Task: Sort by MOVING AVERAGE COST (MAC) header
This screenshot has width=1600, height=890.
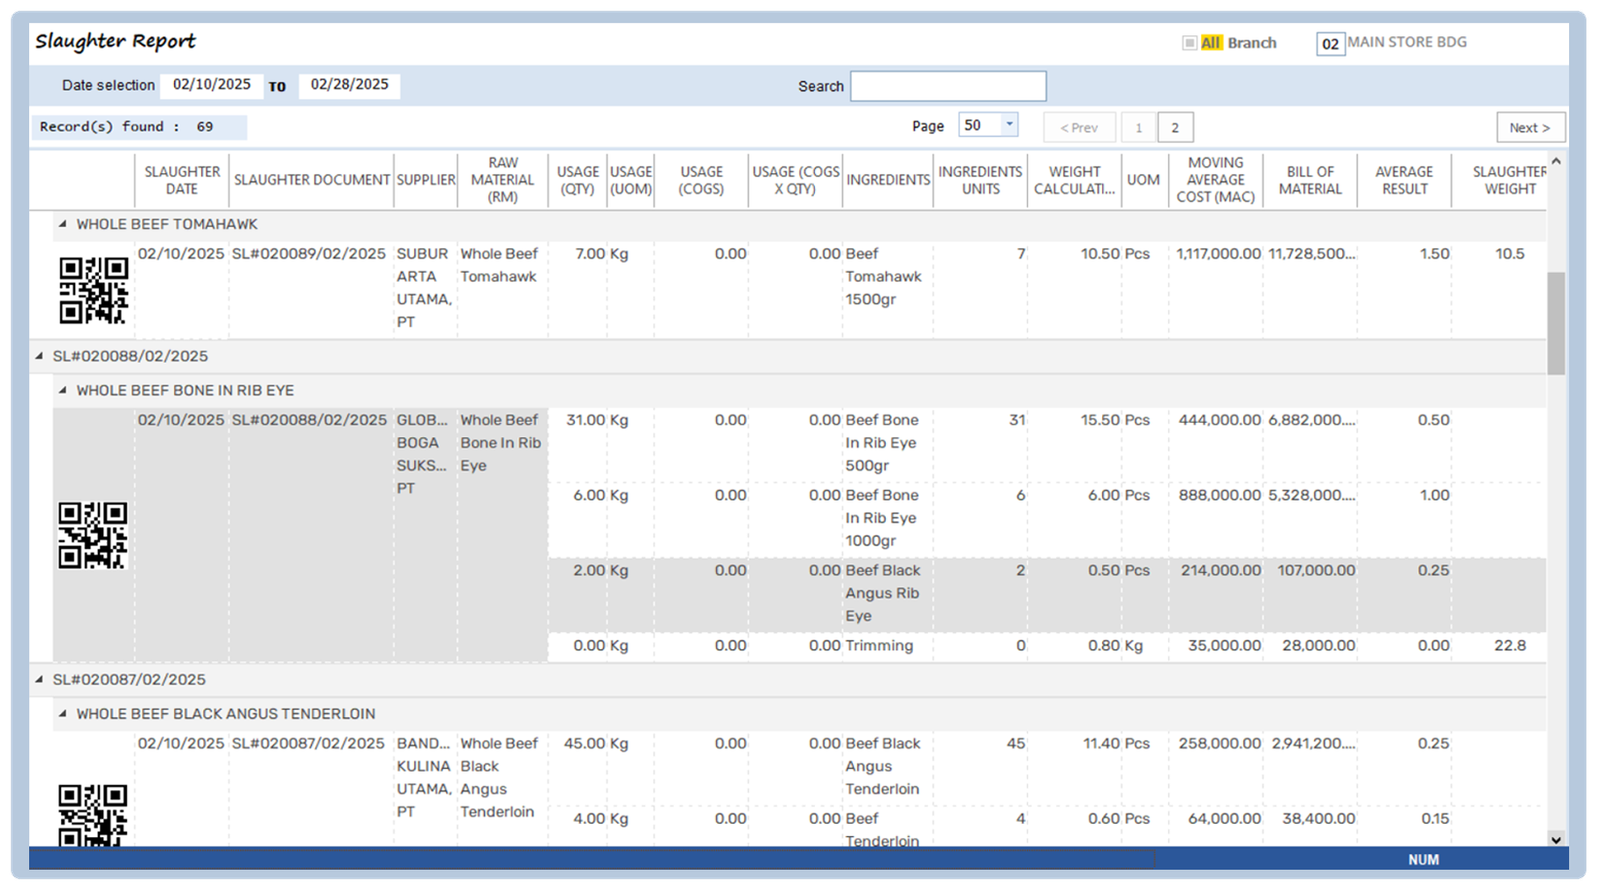Action: tap(1216, 180)
